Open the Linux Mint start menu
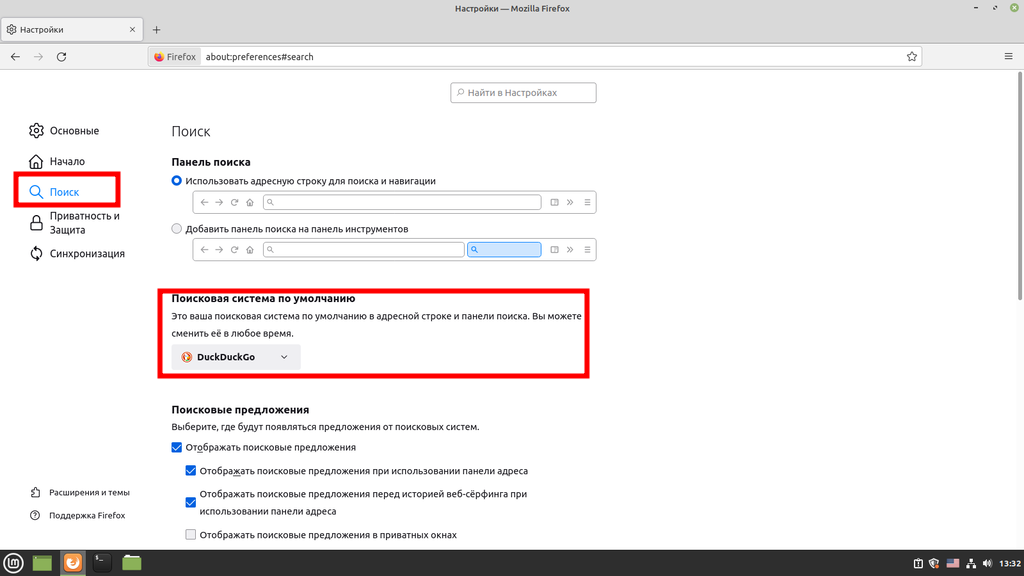 pyautogui.click(x=13, y=563)
